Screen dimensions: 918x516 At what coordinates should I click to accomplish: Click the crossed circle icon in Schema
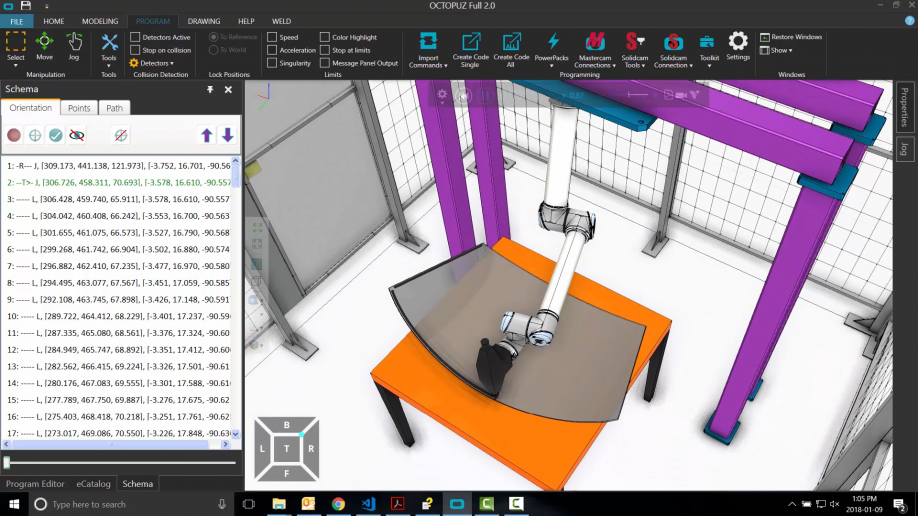[x=121, y=135]
